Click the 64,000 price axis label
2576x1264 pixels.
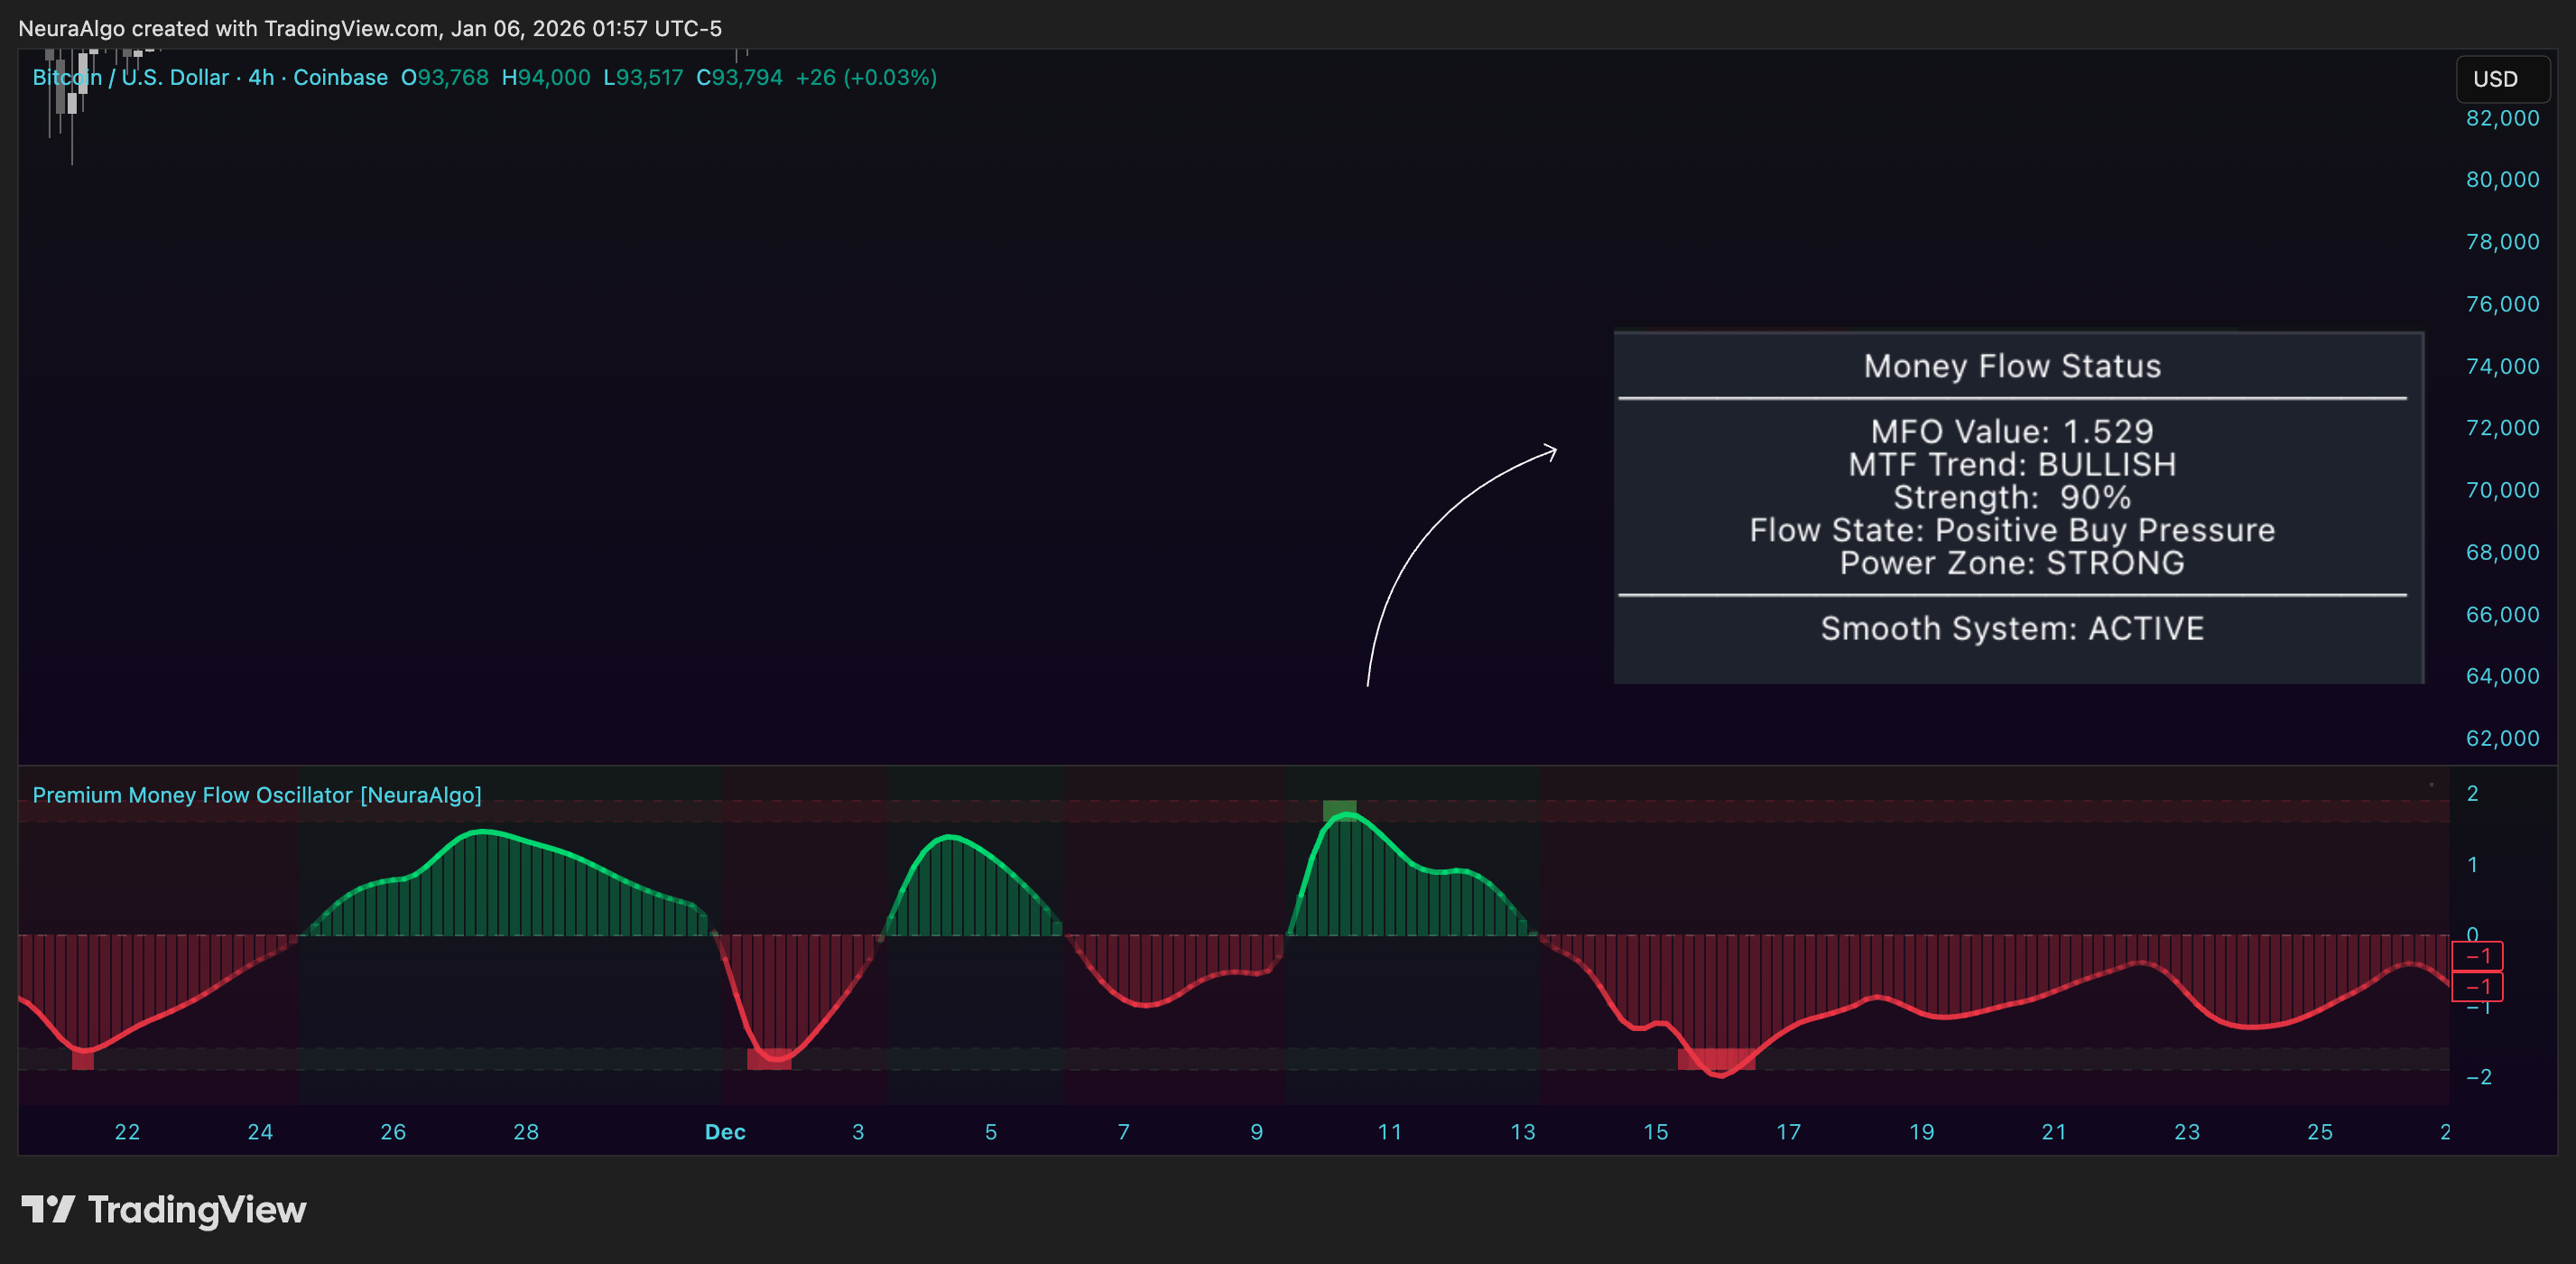pos(2502,676)
